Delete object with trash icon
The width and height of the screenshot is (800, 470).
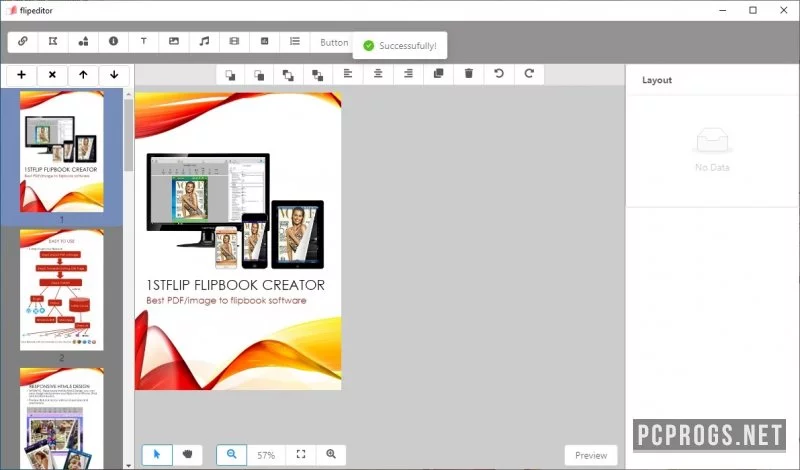pyautogui.click(x=469, y=74)
